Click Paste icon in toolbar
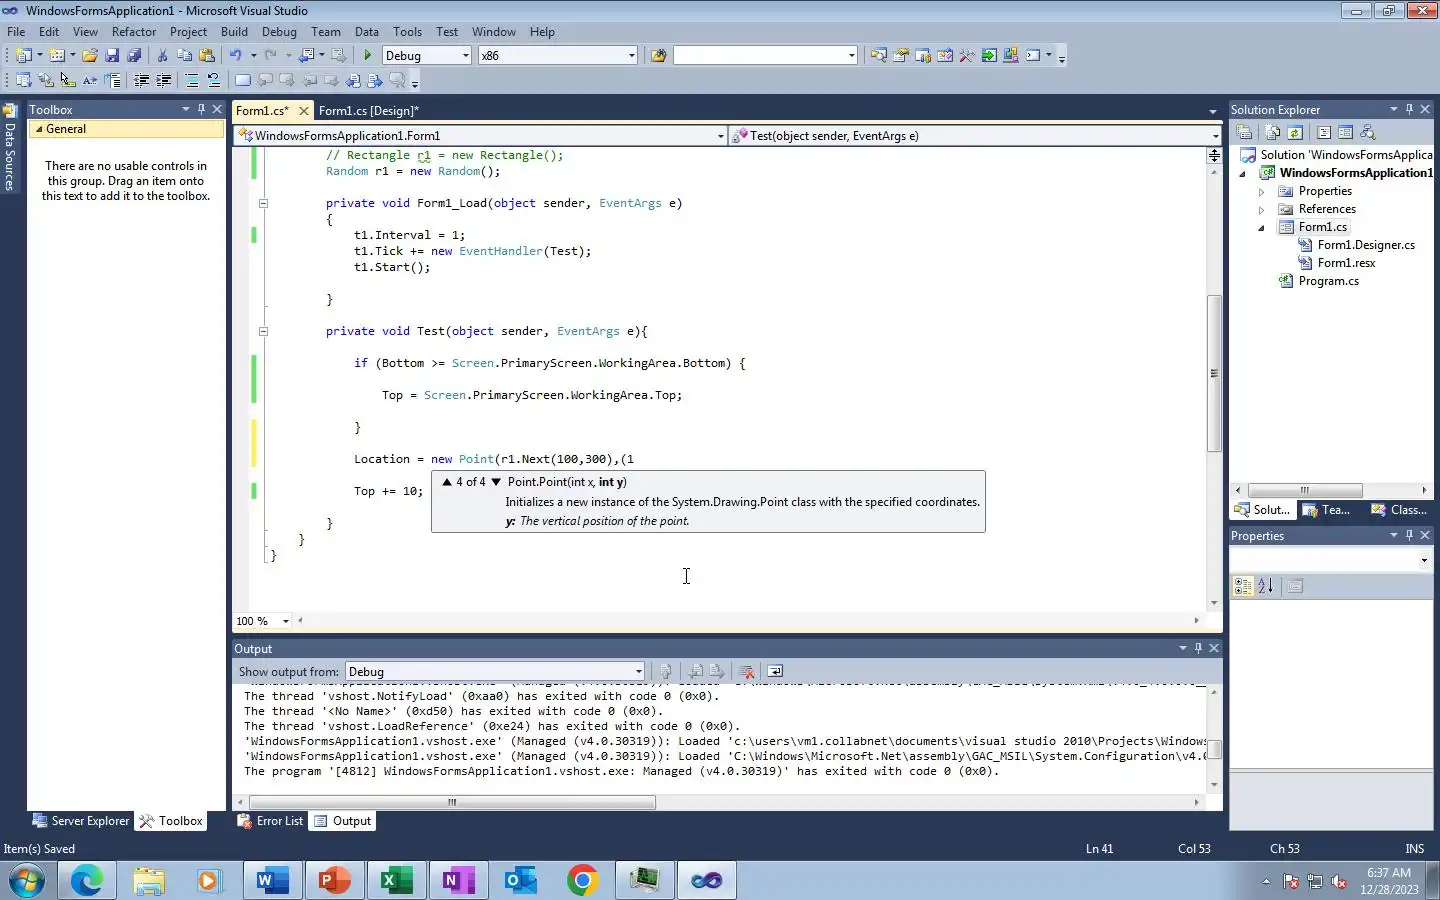 click(207, 56)
